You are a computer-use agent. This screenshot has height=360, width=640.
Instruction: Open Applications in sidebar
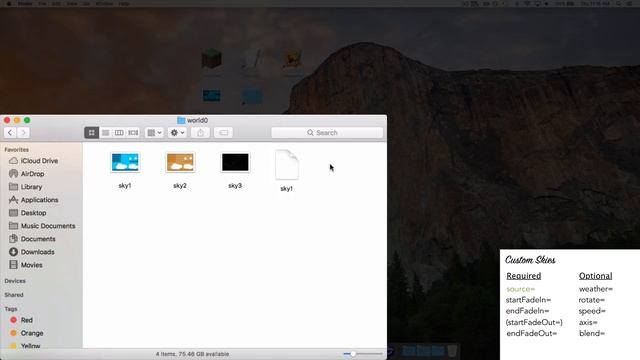click(39, 200)
